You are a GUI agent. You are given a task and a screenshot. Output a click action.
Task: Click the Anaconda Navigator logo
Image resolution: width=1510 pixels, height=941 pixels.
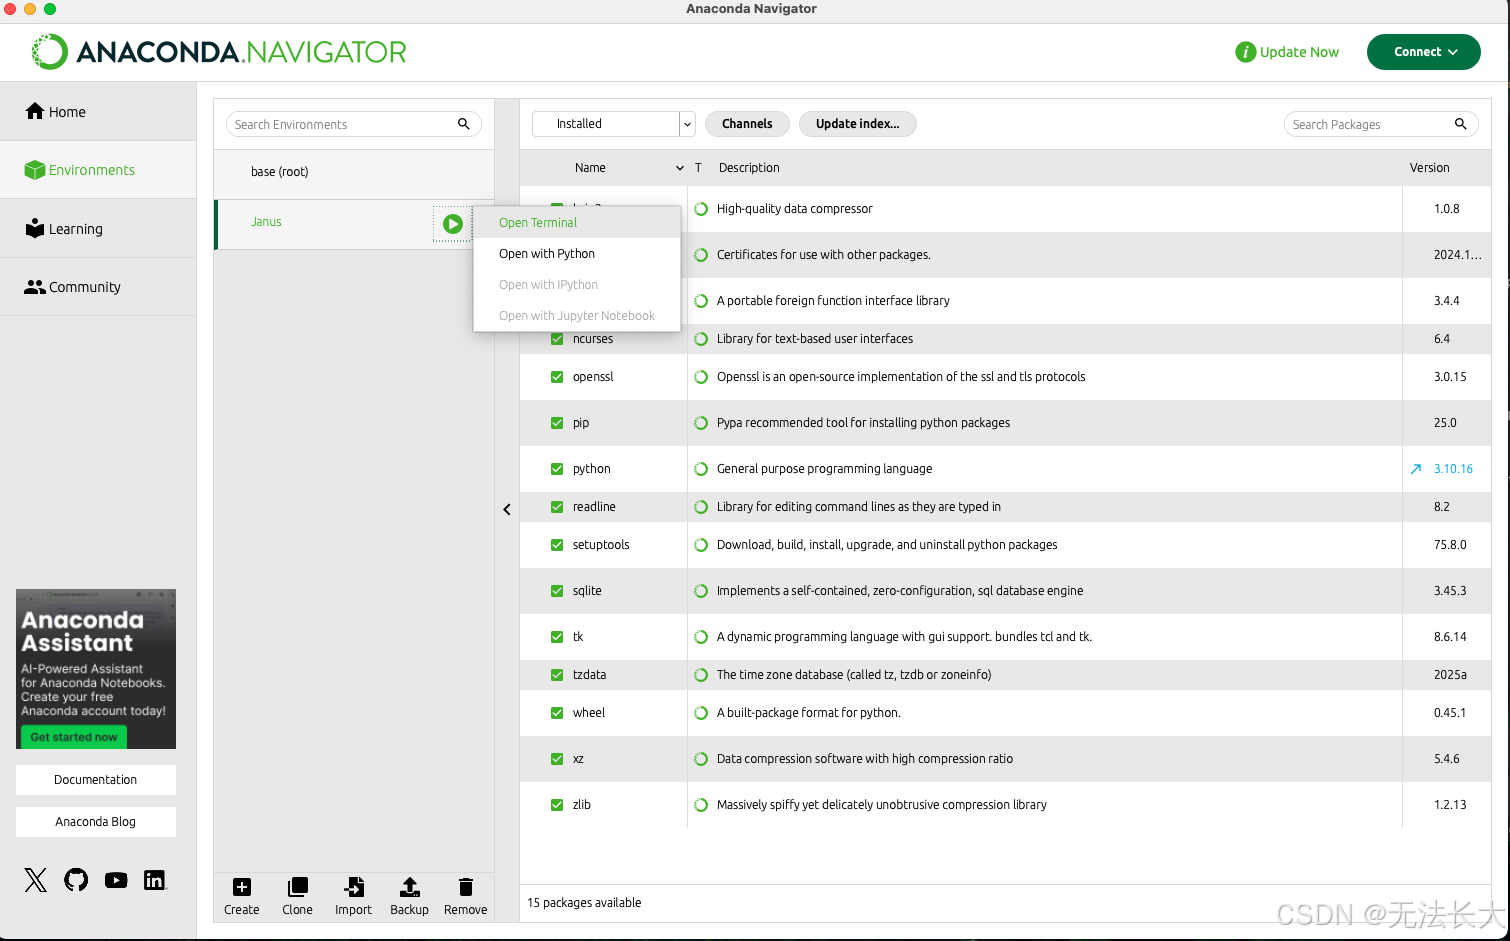[x=219, y=52]
